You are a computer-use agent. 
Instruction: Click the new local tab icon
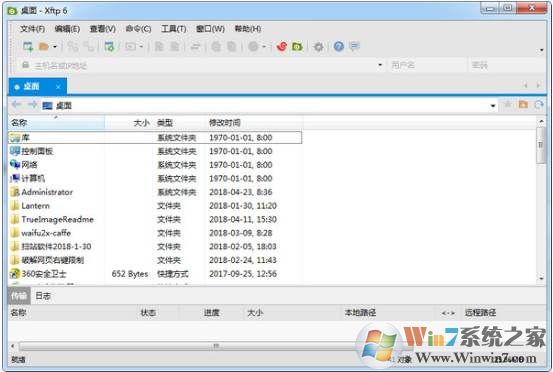coord(109,47)
